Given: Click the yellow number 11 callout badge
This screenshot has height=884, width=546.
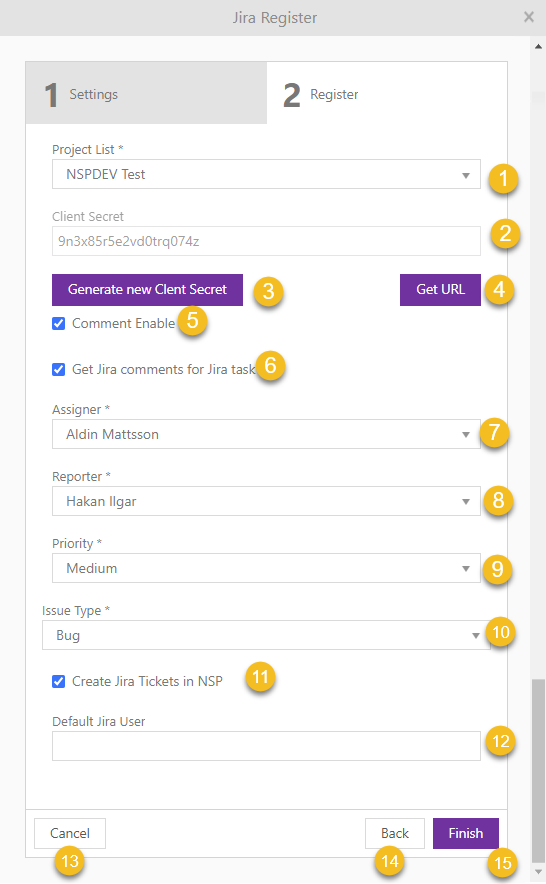Looking at the screenshot, I should click(x=260, y=677).
